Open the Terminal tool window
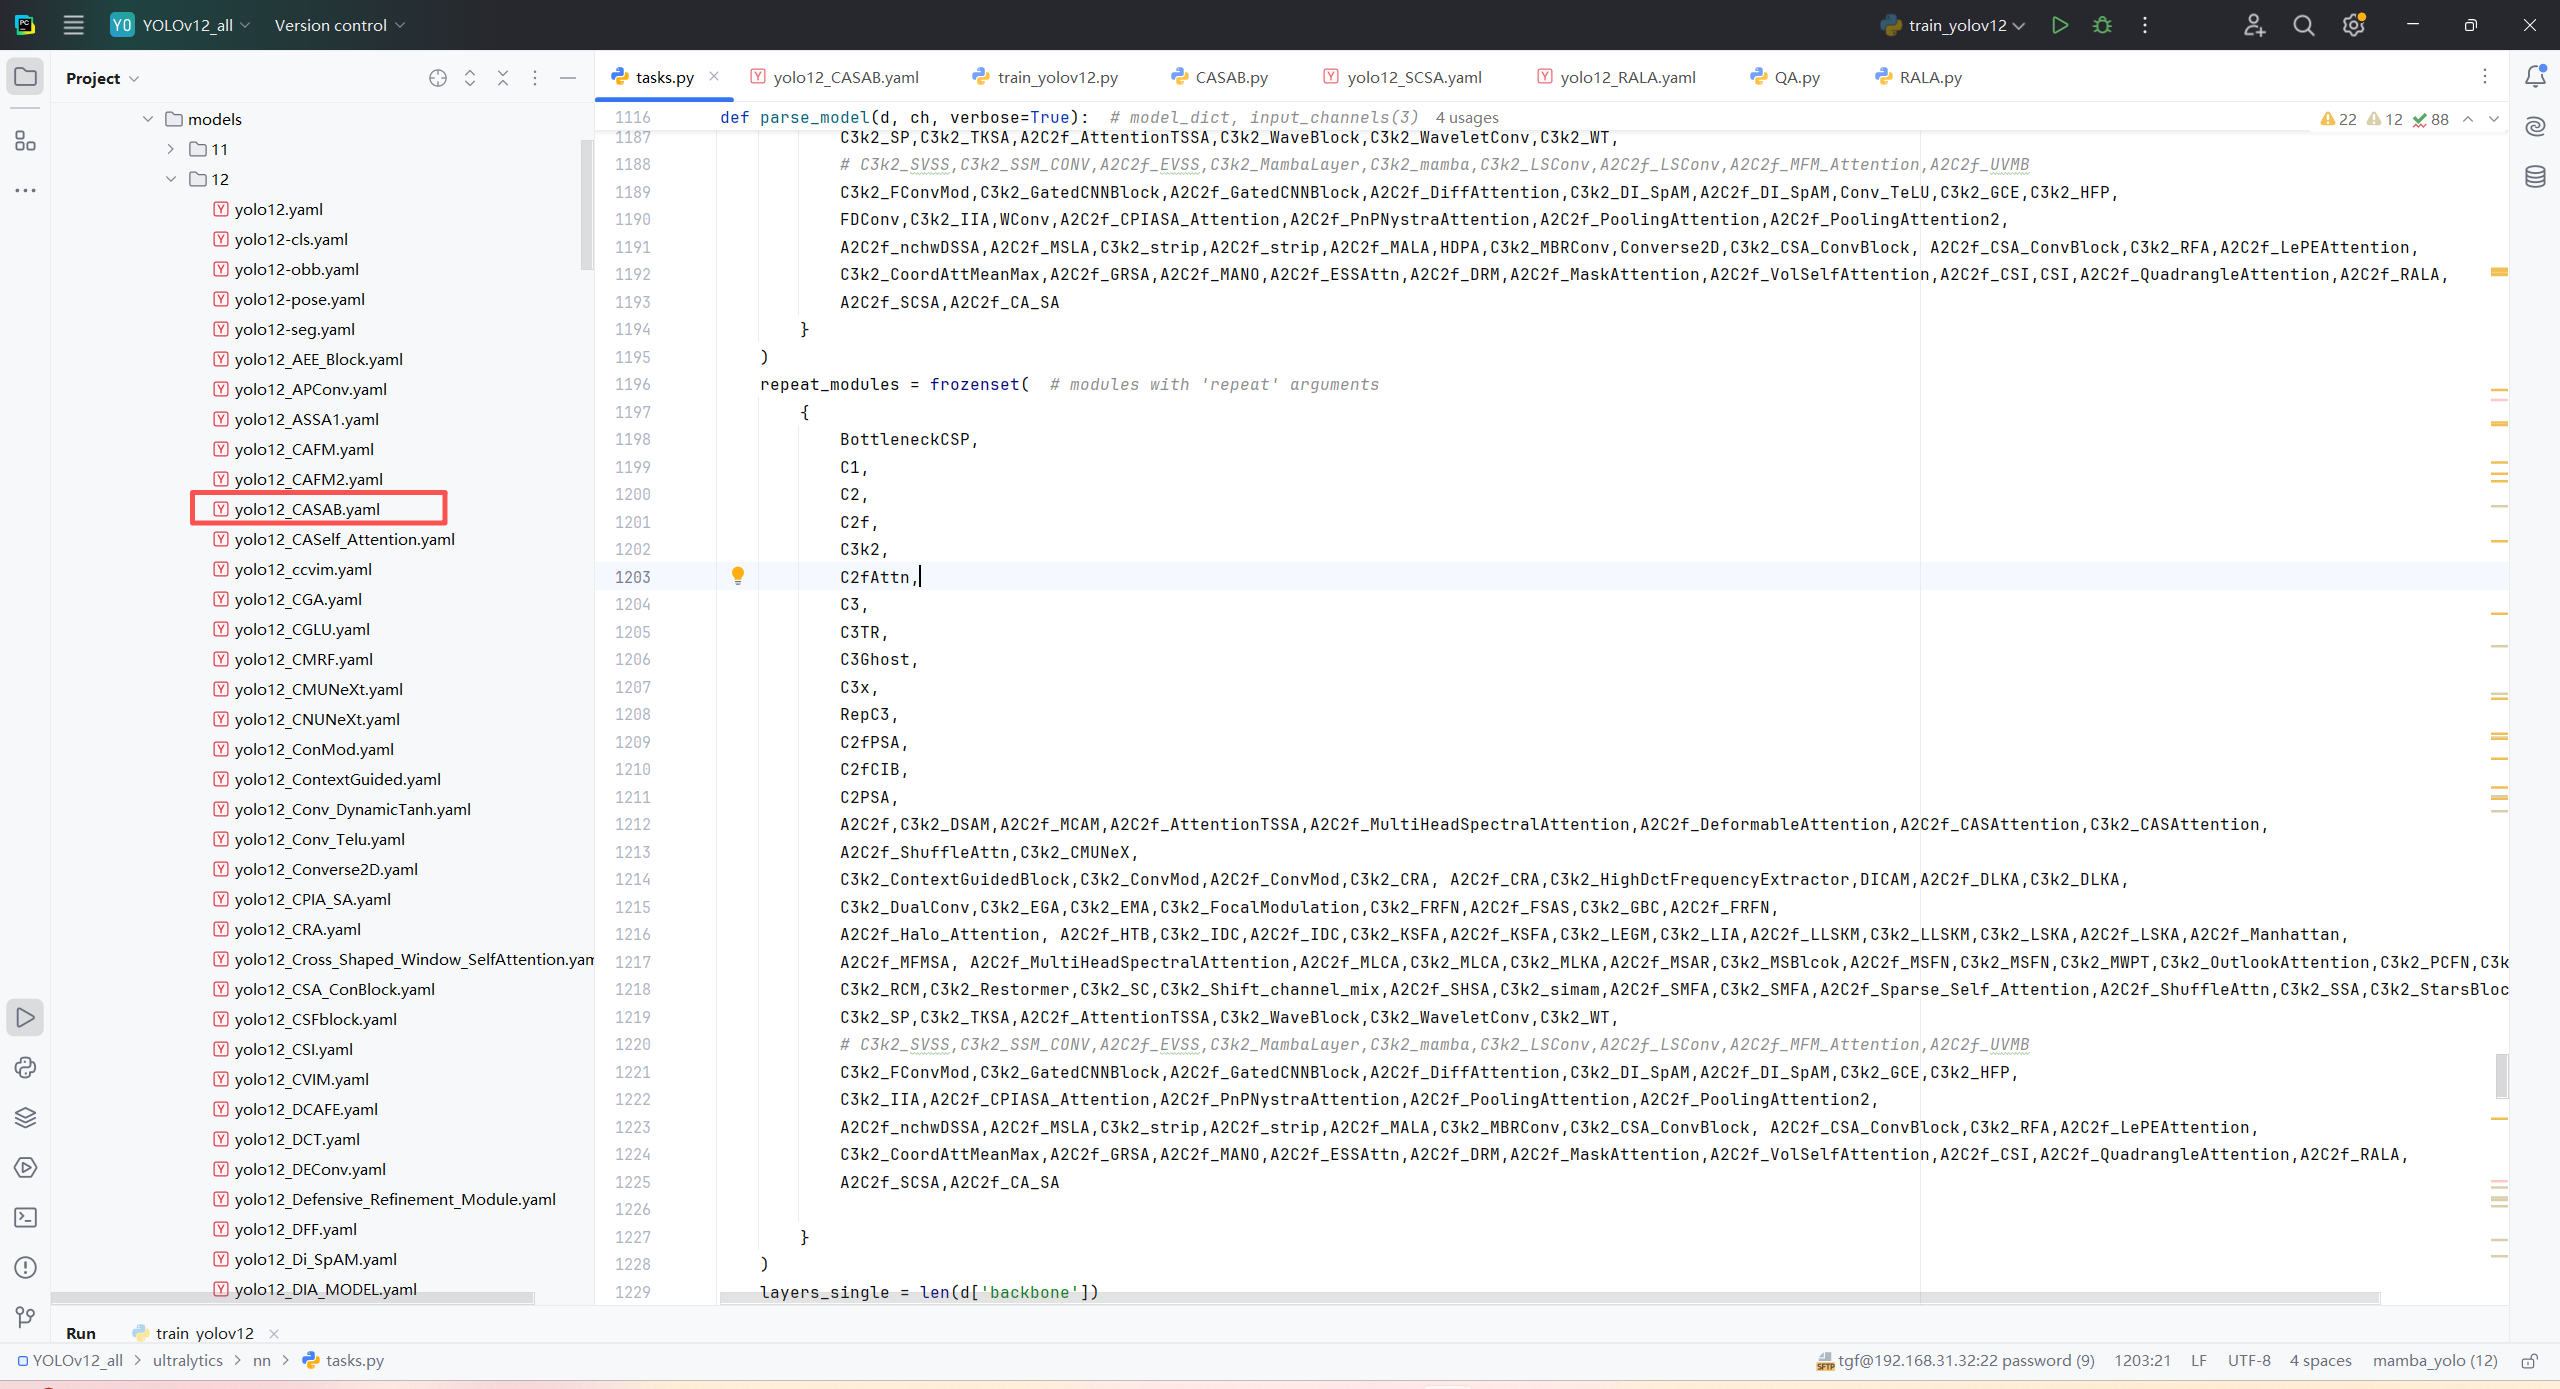This screenshot has height=1389, width=2560. coord(25,1217)
